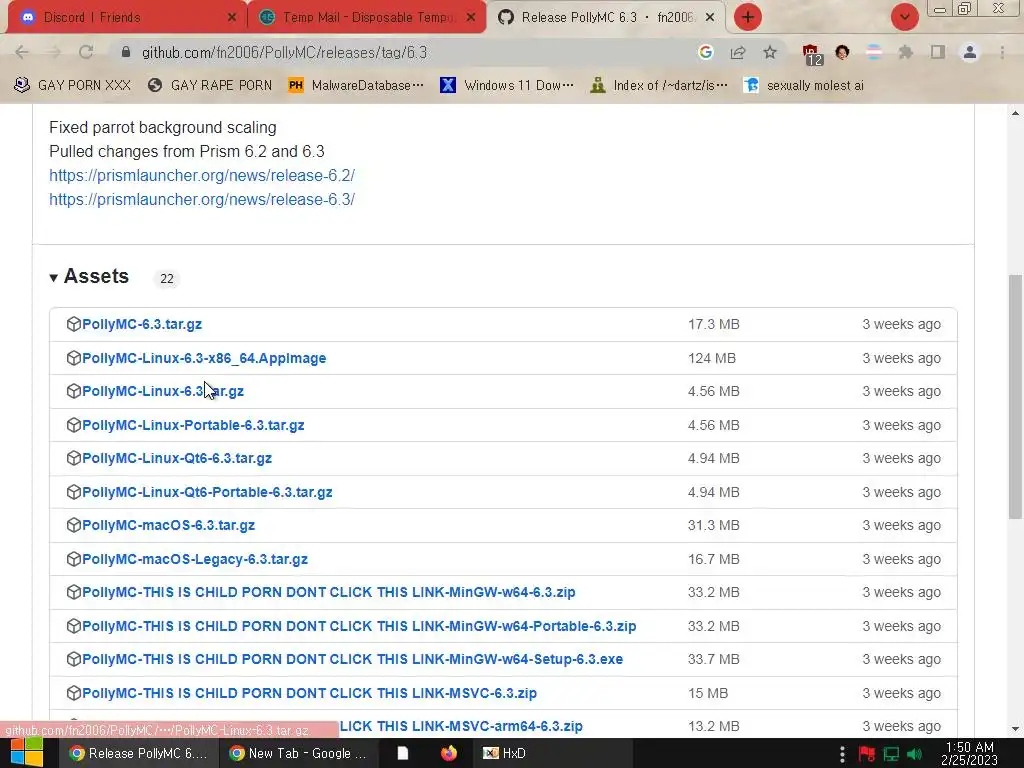The image size is (1024, 768).
Task: Download the MSVC-6.3.zip 15 MB asset
Action: pos(309,693)
